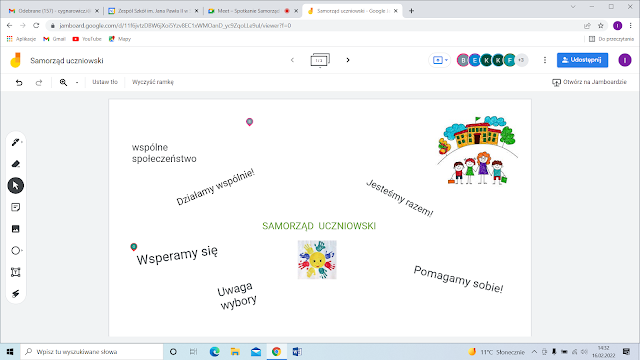This screenshot has width=640, height=360.
Task: Select the 'Pomagamy sobie!' text
Action: point(458,279)
